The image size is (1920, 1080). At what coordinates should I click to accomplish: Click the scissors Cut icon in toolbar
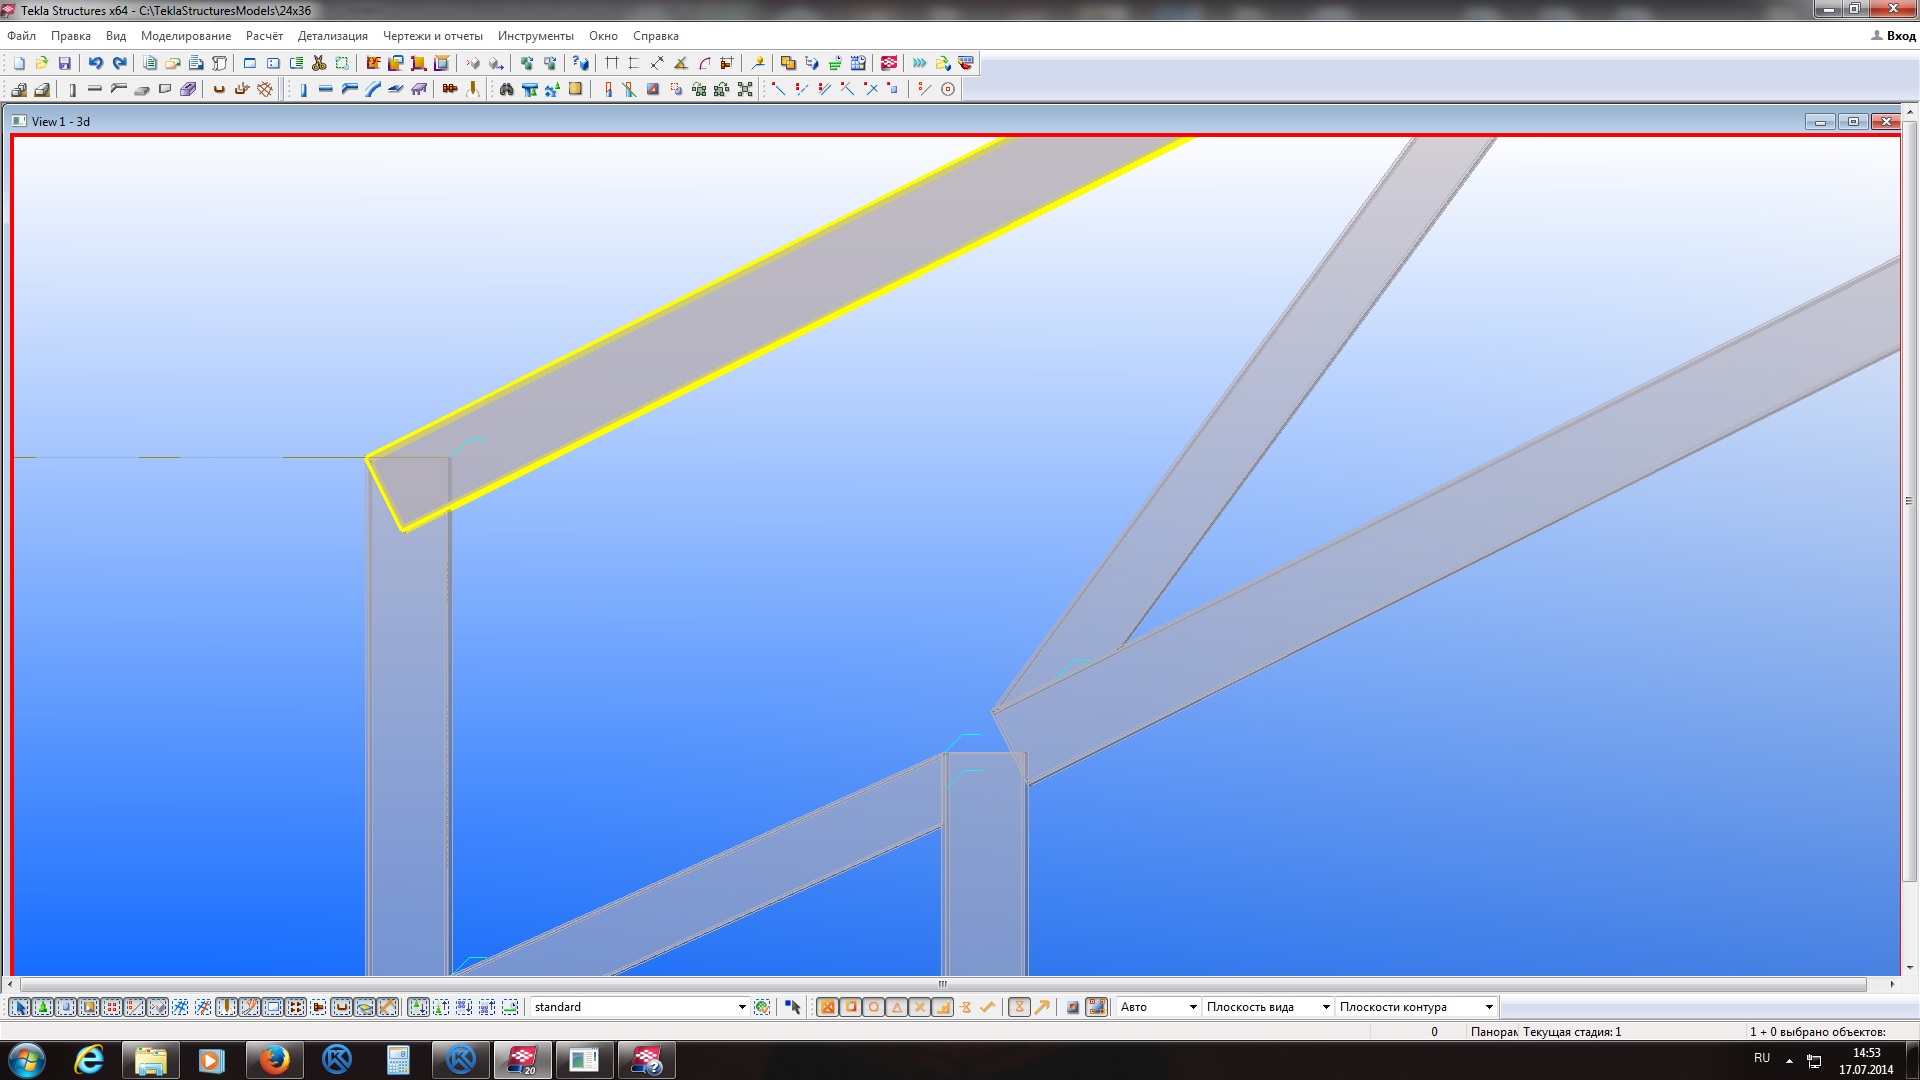[x=319, y=63]
